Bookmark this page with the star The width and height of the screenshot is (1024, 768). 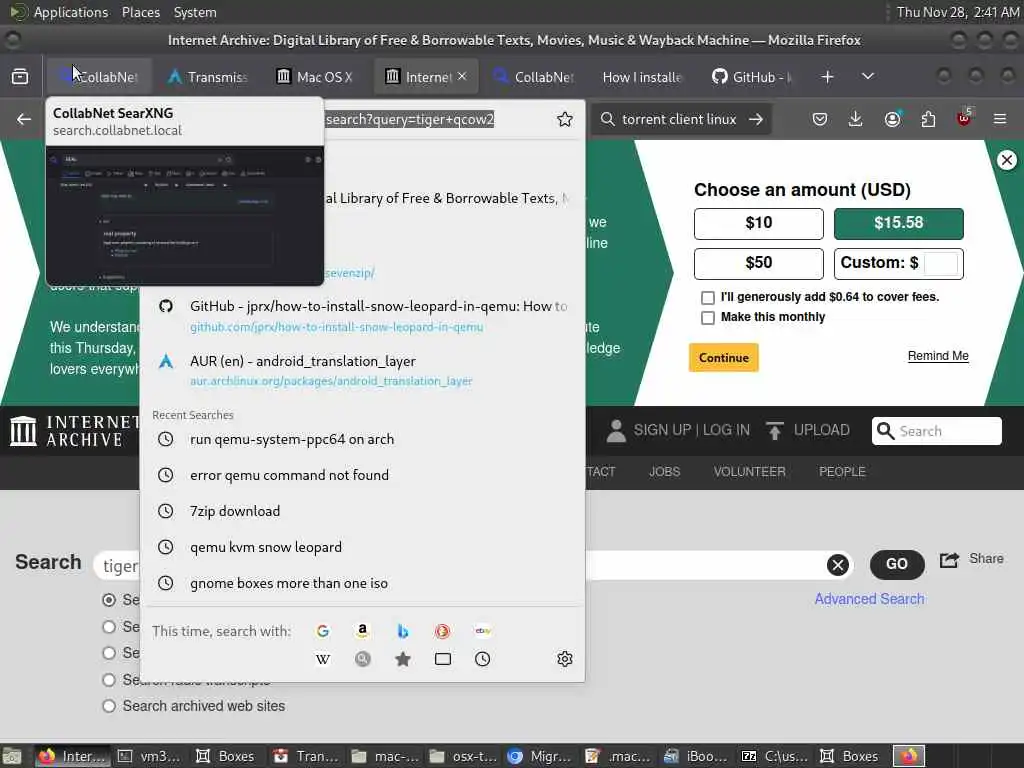(565, 119)
